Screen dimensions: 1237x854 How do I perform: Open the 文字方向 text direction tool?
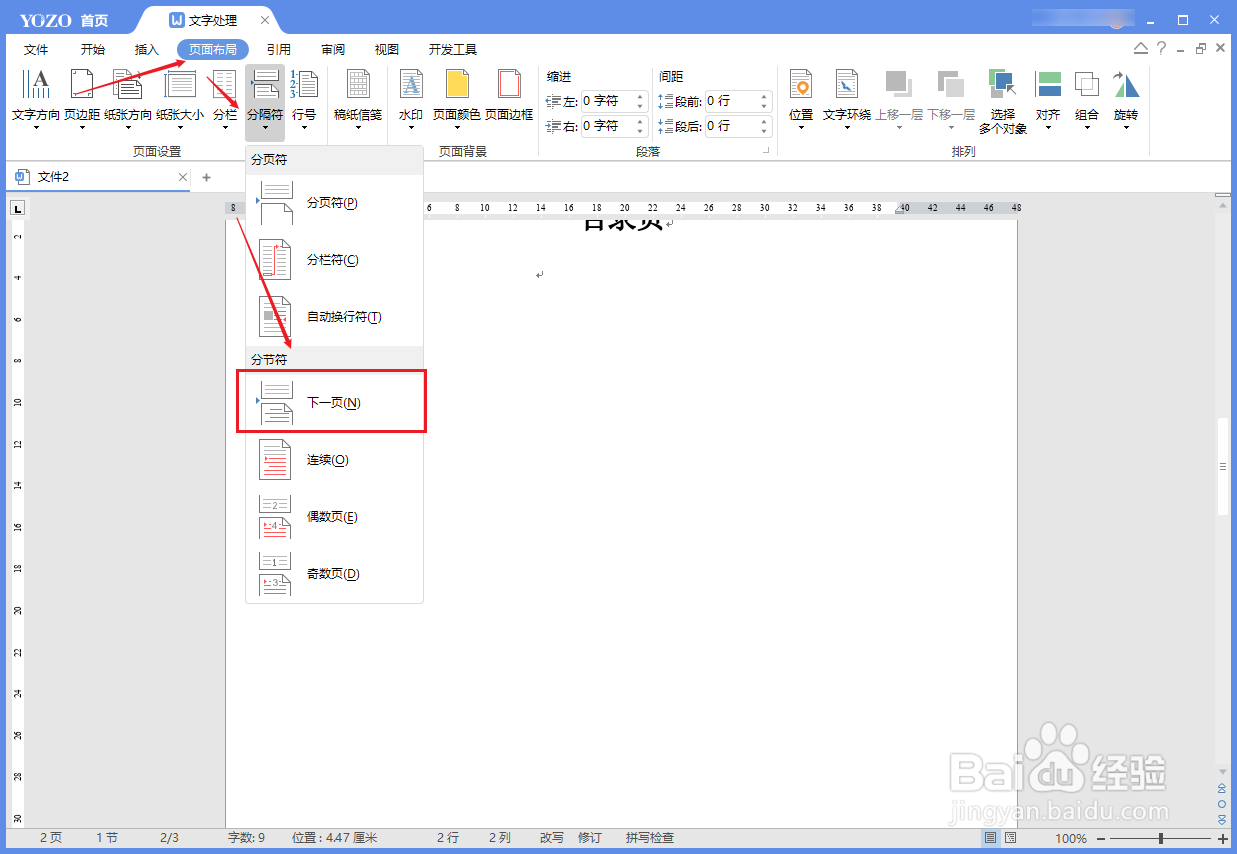[x=36, y=100]
